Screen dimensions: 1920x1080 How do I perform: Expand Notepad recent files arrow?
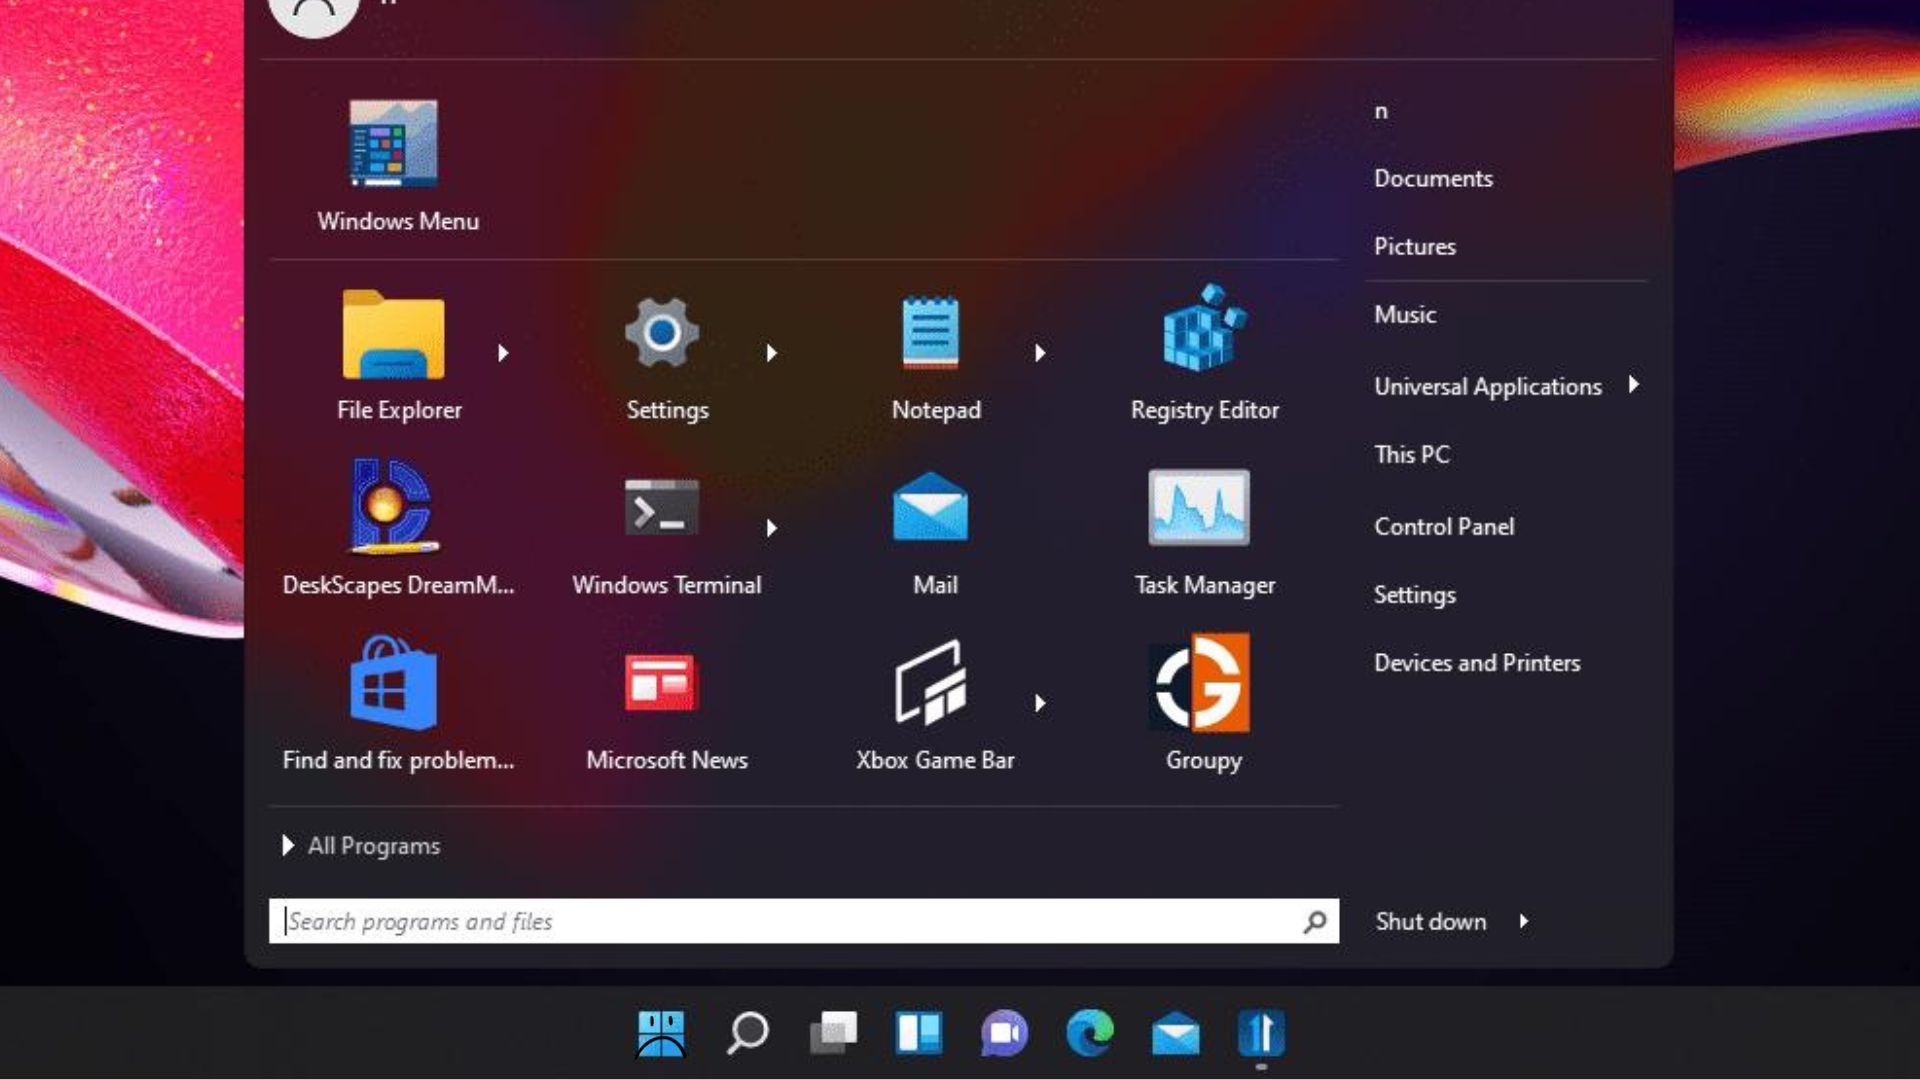pos(1040,353)
